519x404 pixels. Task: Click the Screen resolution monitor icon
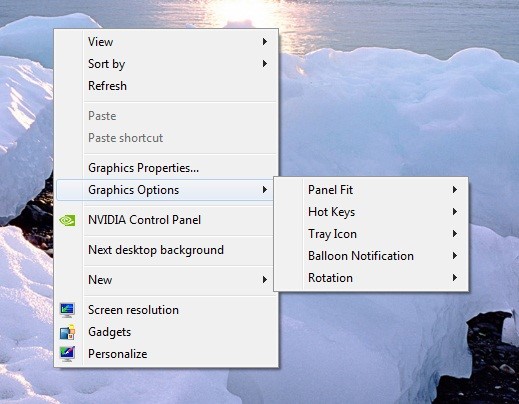click(67, 310)
